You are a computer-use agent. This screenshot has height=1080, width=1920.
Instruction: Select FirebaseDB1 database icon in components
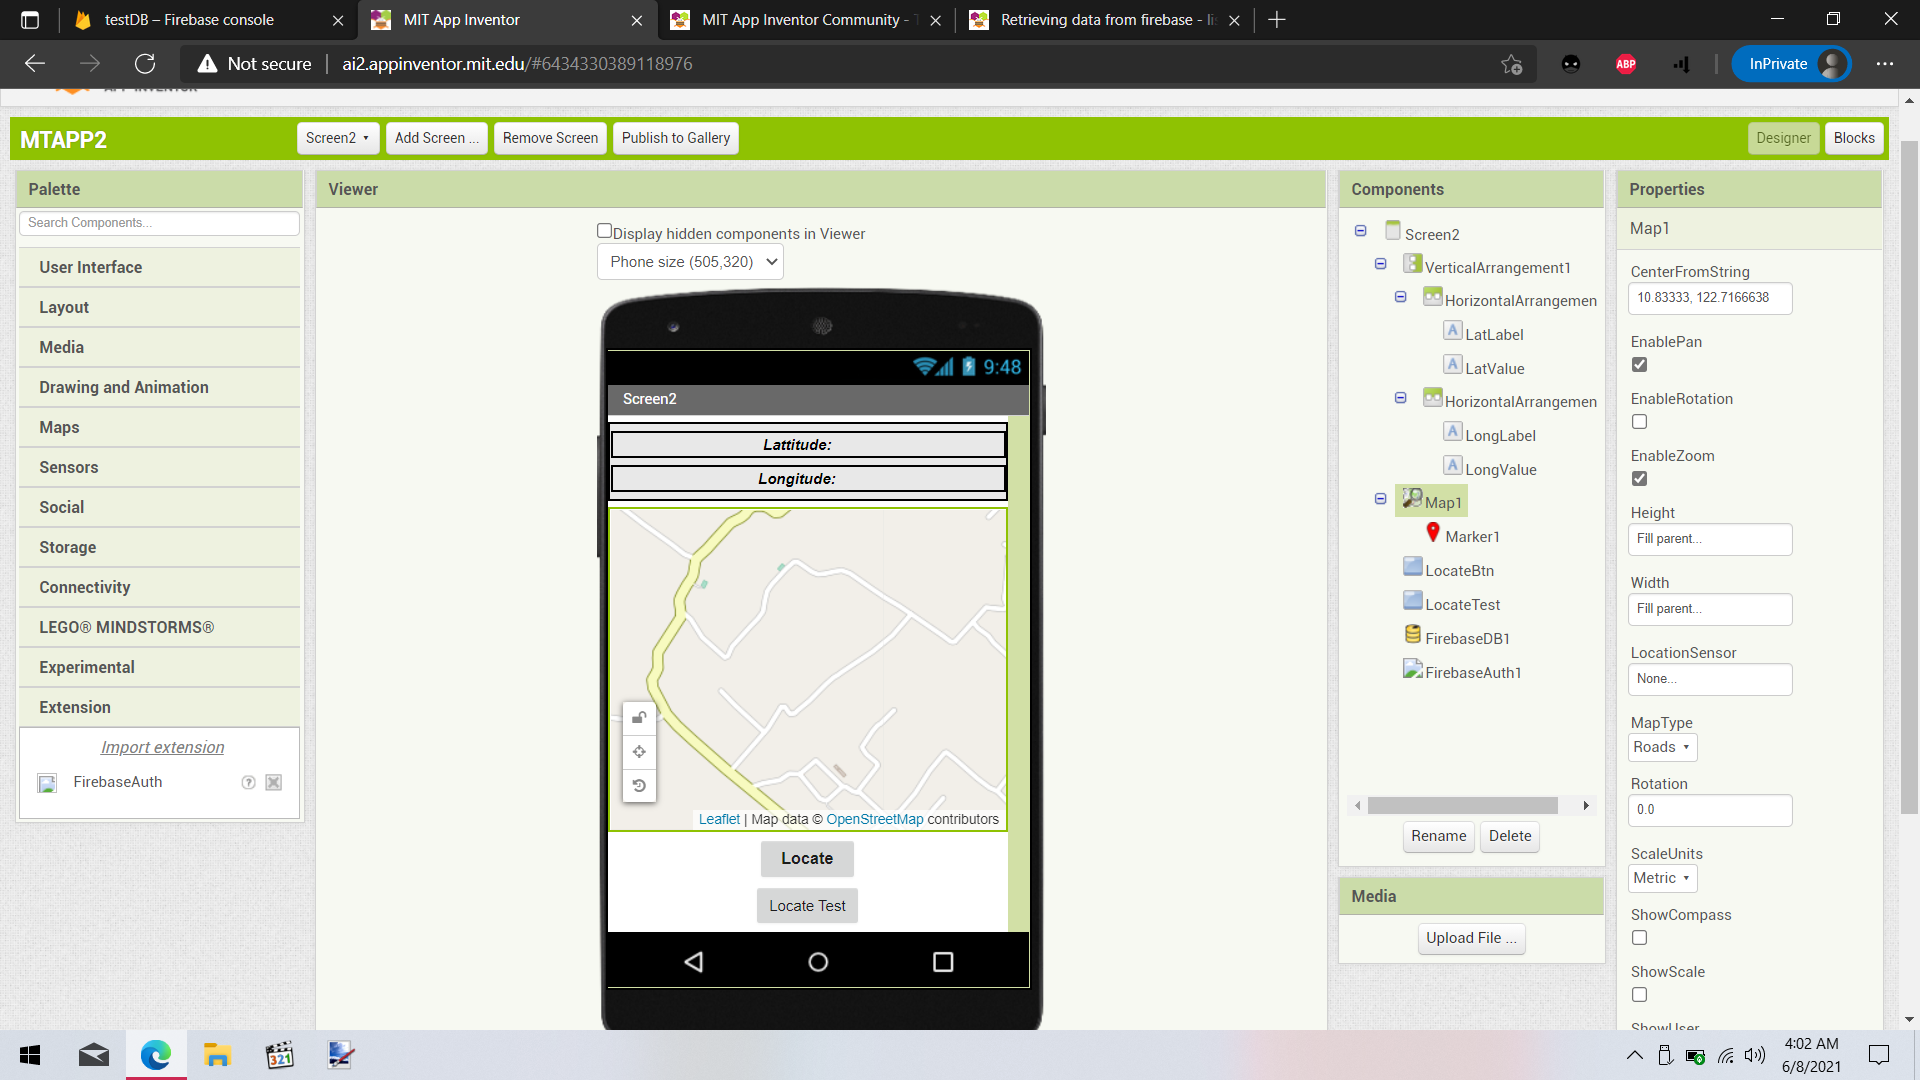point(1413,635)
